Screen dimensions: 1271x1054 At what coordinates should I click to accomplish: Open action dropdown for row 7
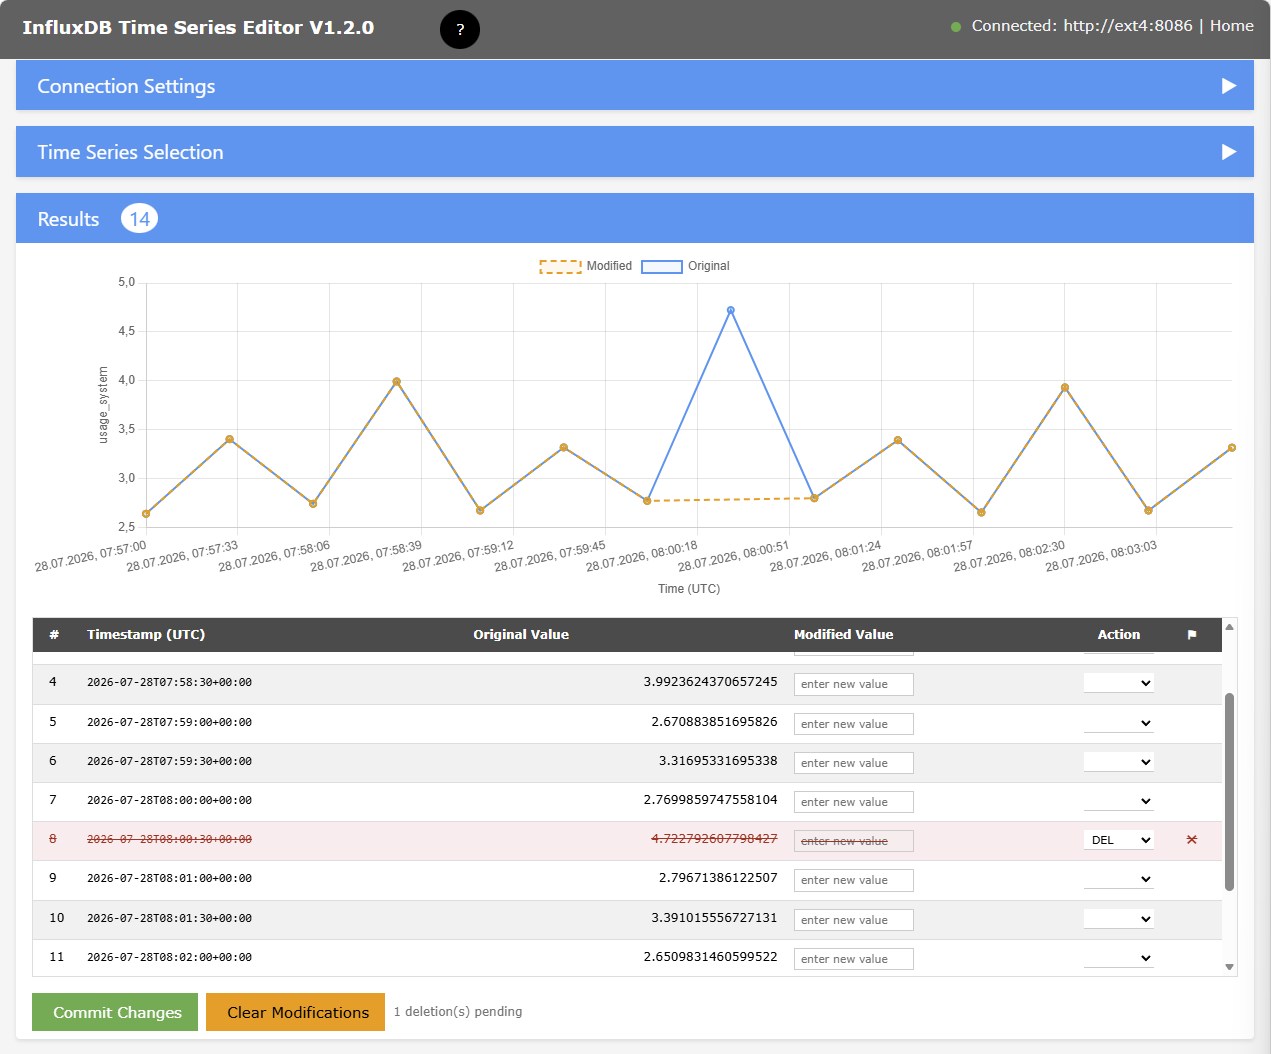tap(1119, 801)
